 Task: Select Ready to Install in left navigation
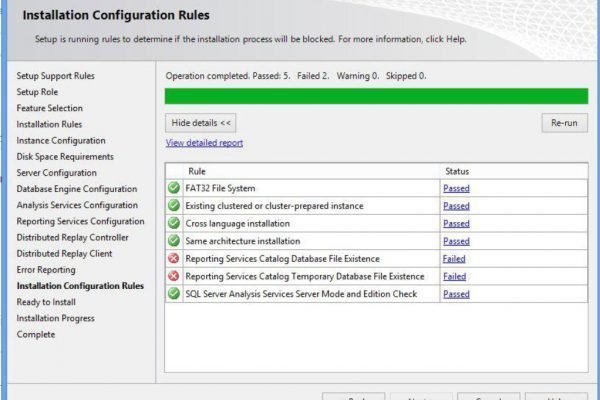(46, 302)
